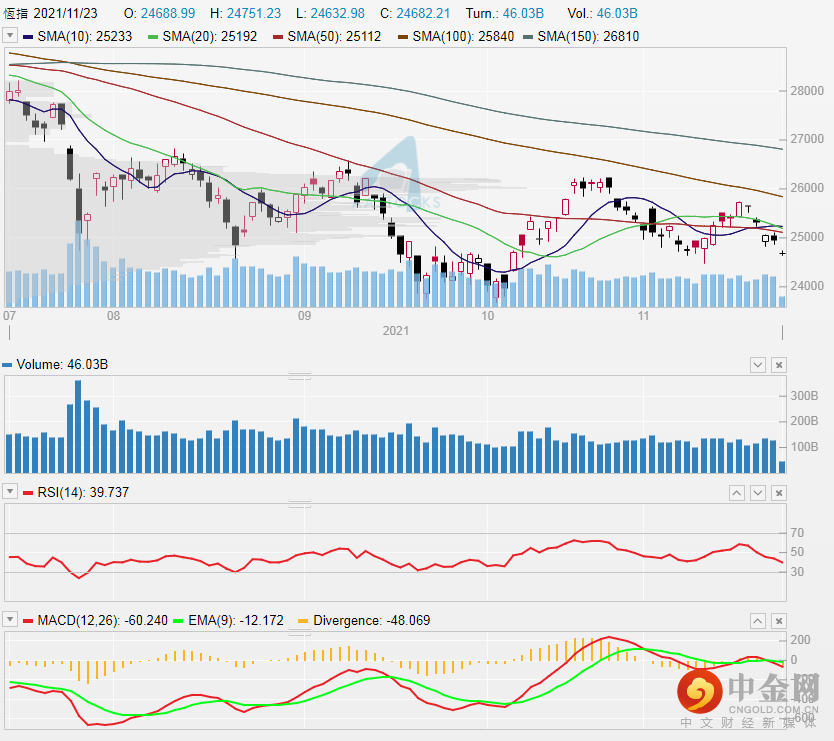
Task: Open the MACD panel dropdown menu
Action: pos(9,620)
